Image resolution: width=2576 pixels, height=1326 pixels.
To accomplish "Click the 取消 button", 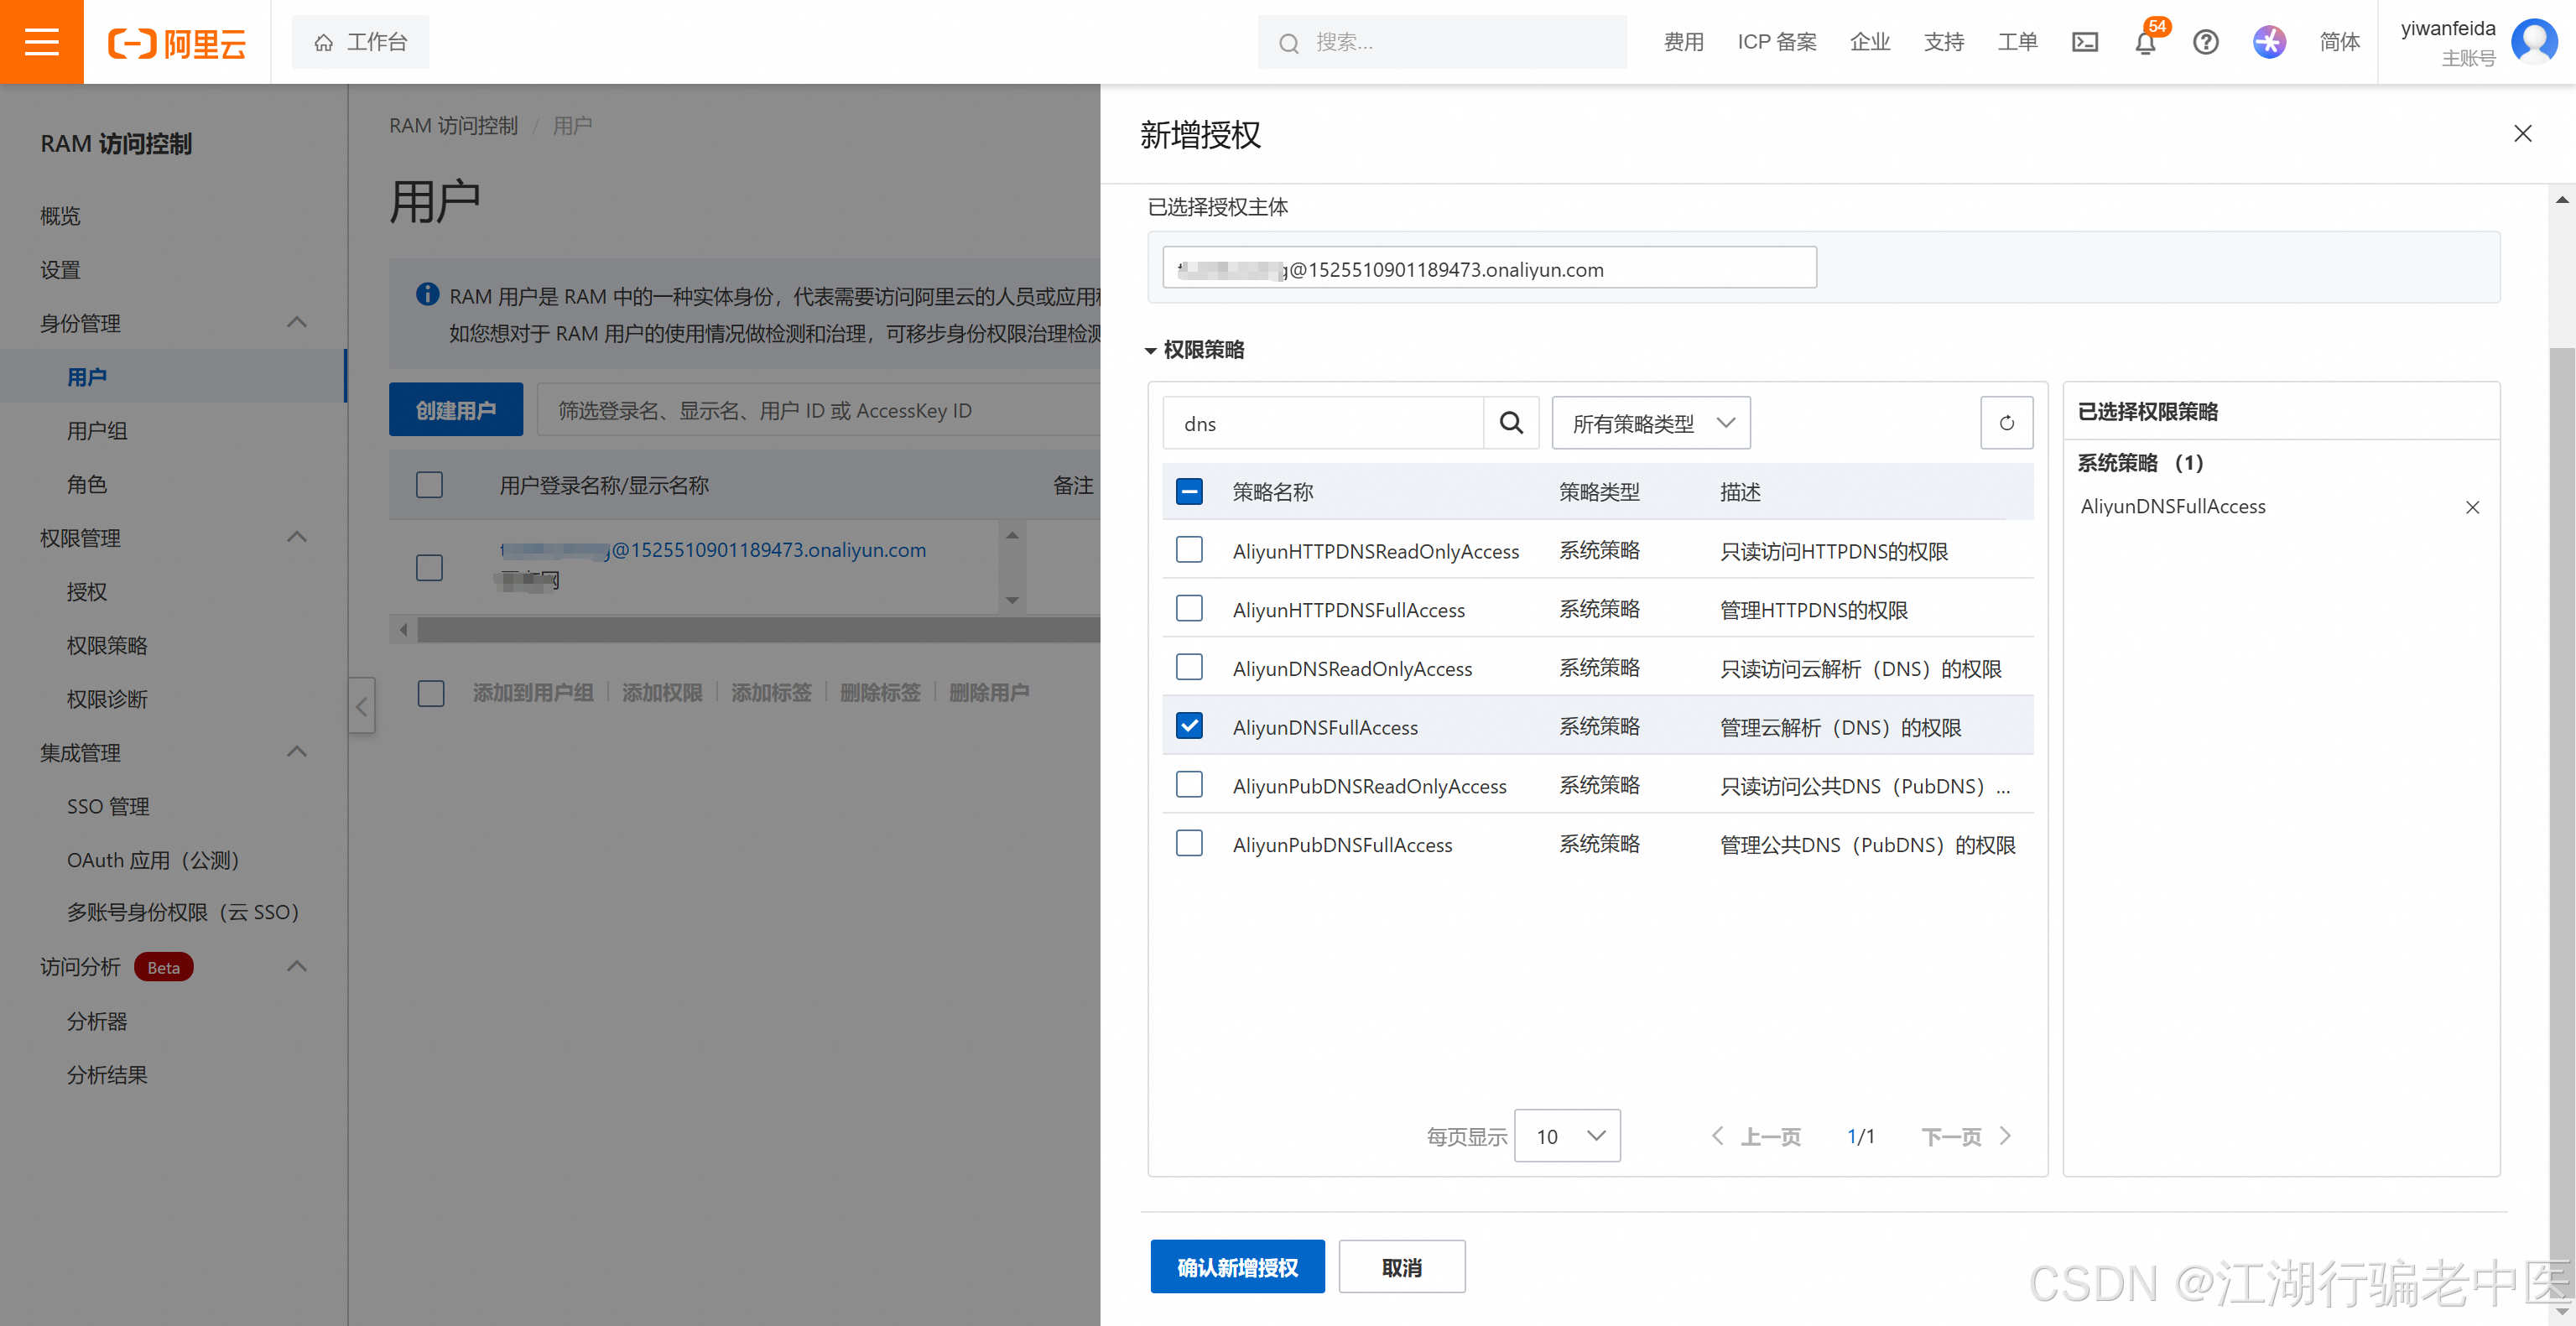I will tap(1401, 1267).
